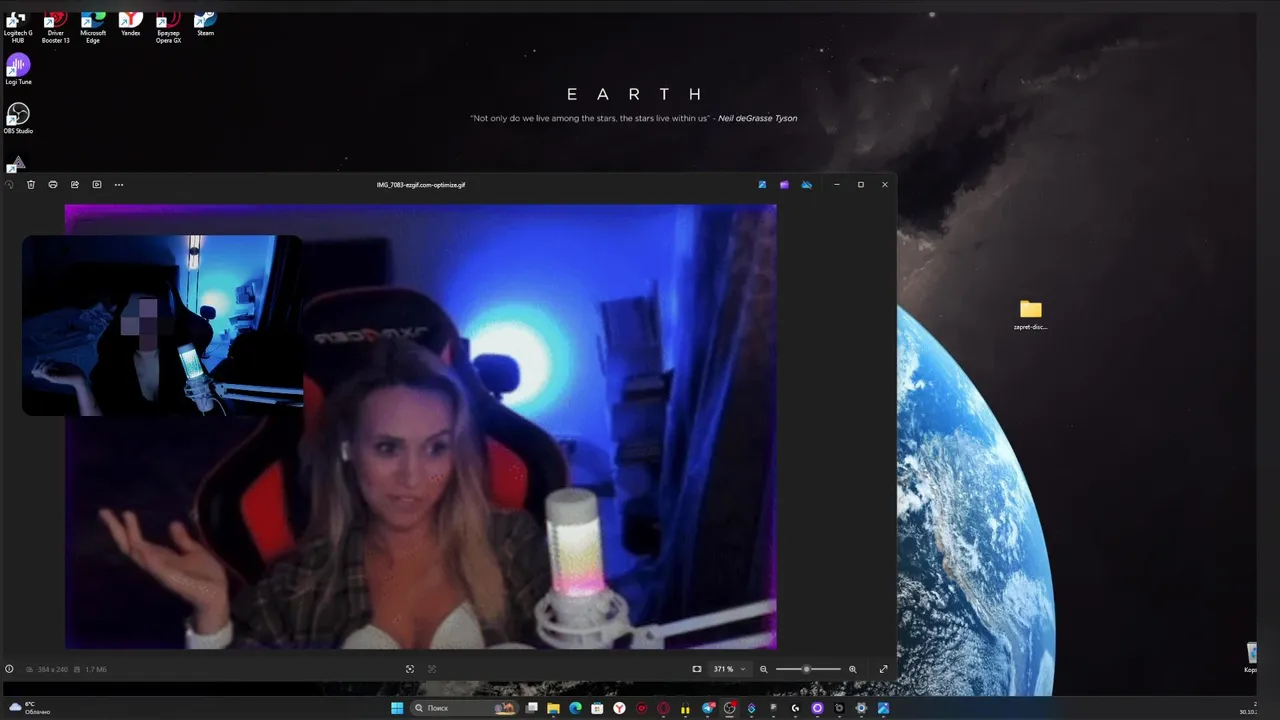
Task: Open Steam desktop shortcut
Action: 205,24
